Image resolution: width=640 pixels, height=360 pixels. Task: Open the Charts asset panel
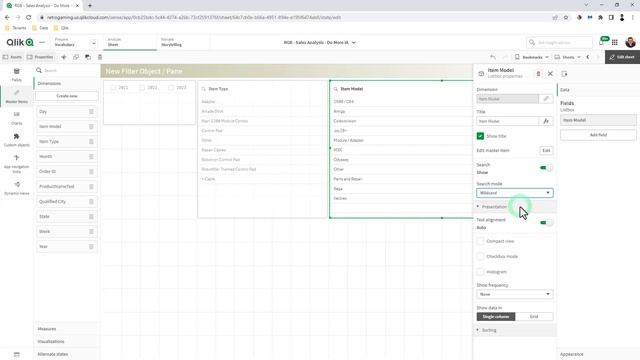click(16, 118)
